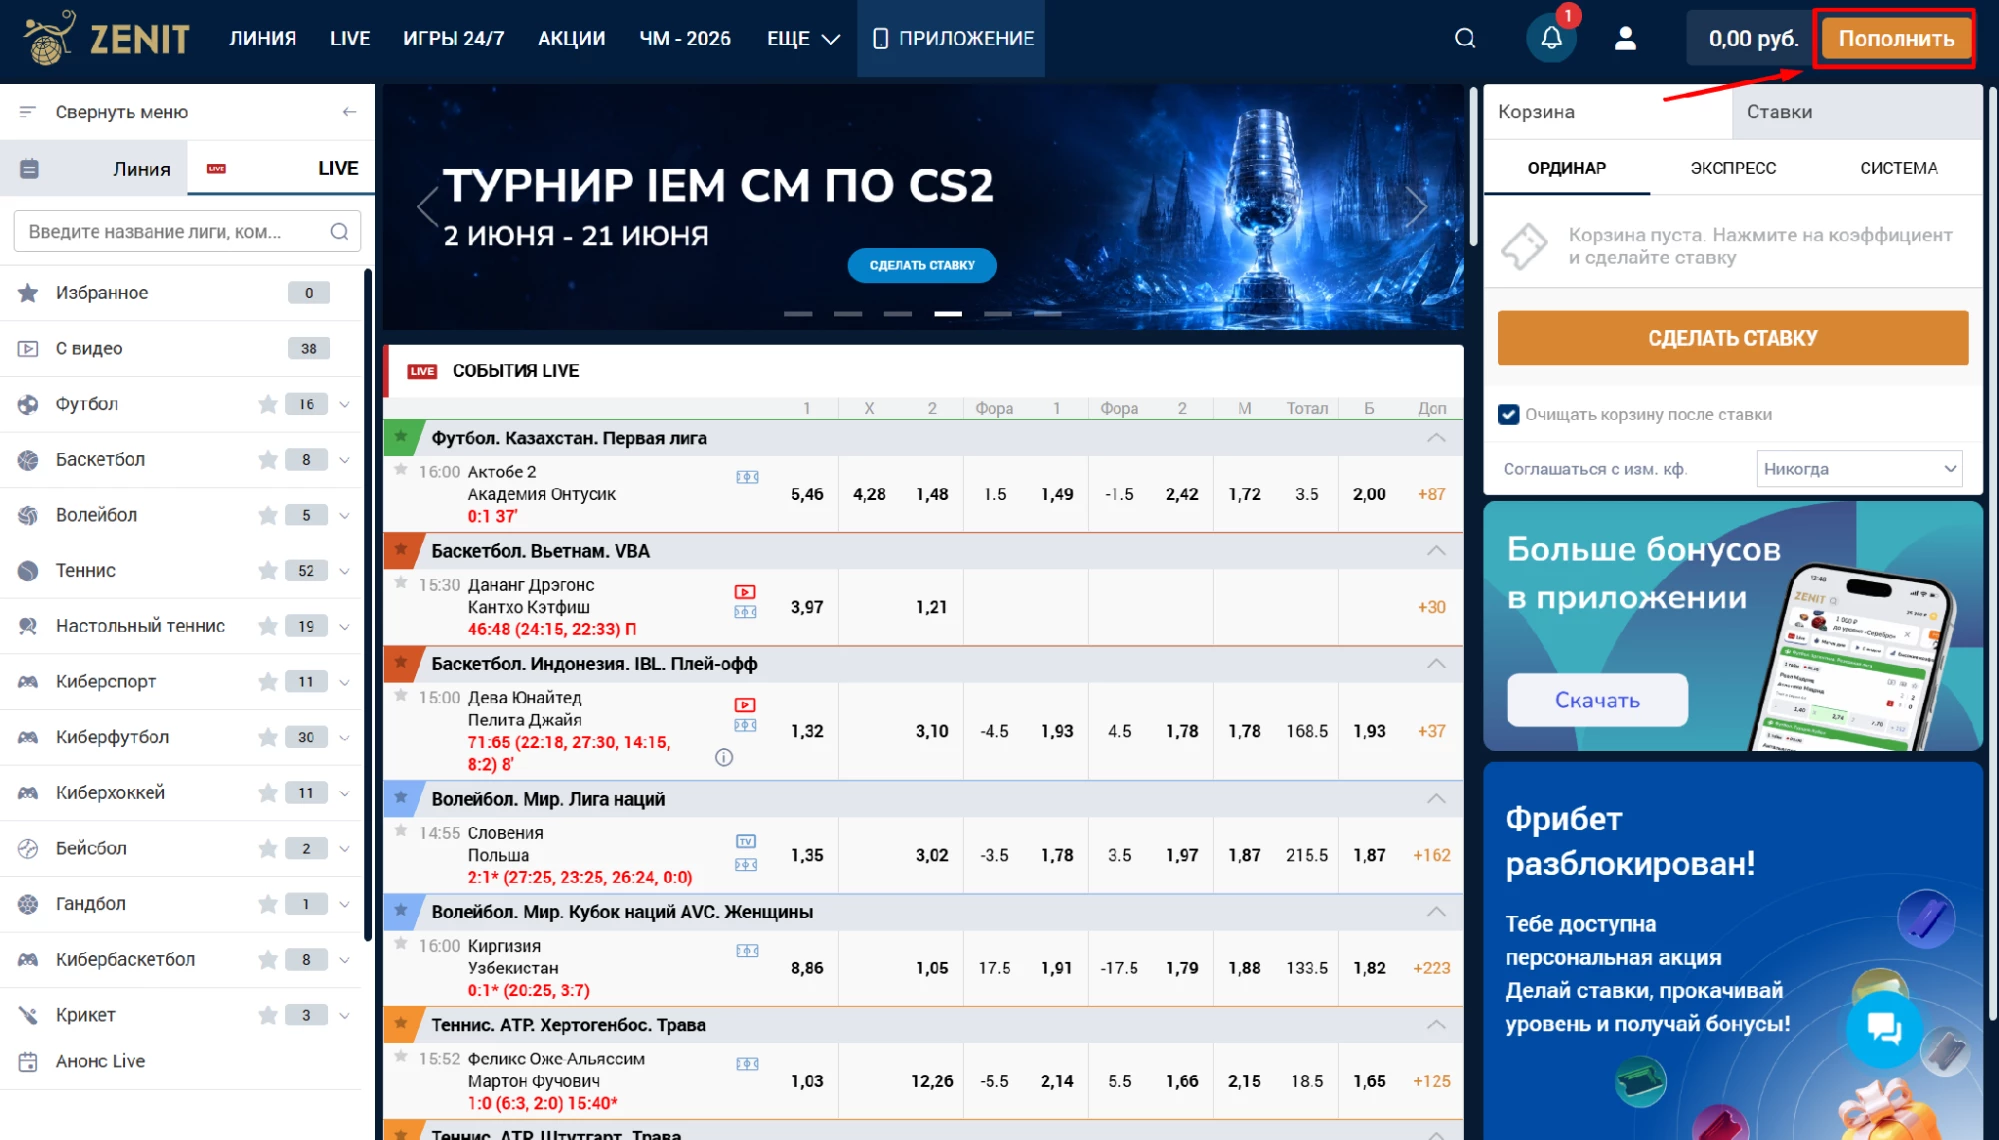This screenshot has height=1140, width=1999.
Task: Click the Бейсбол sport icon
Action: pos(28,848)
